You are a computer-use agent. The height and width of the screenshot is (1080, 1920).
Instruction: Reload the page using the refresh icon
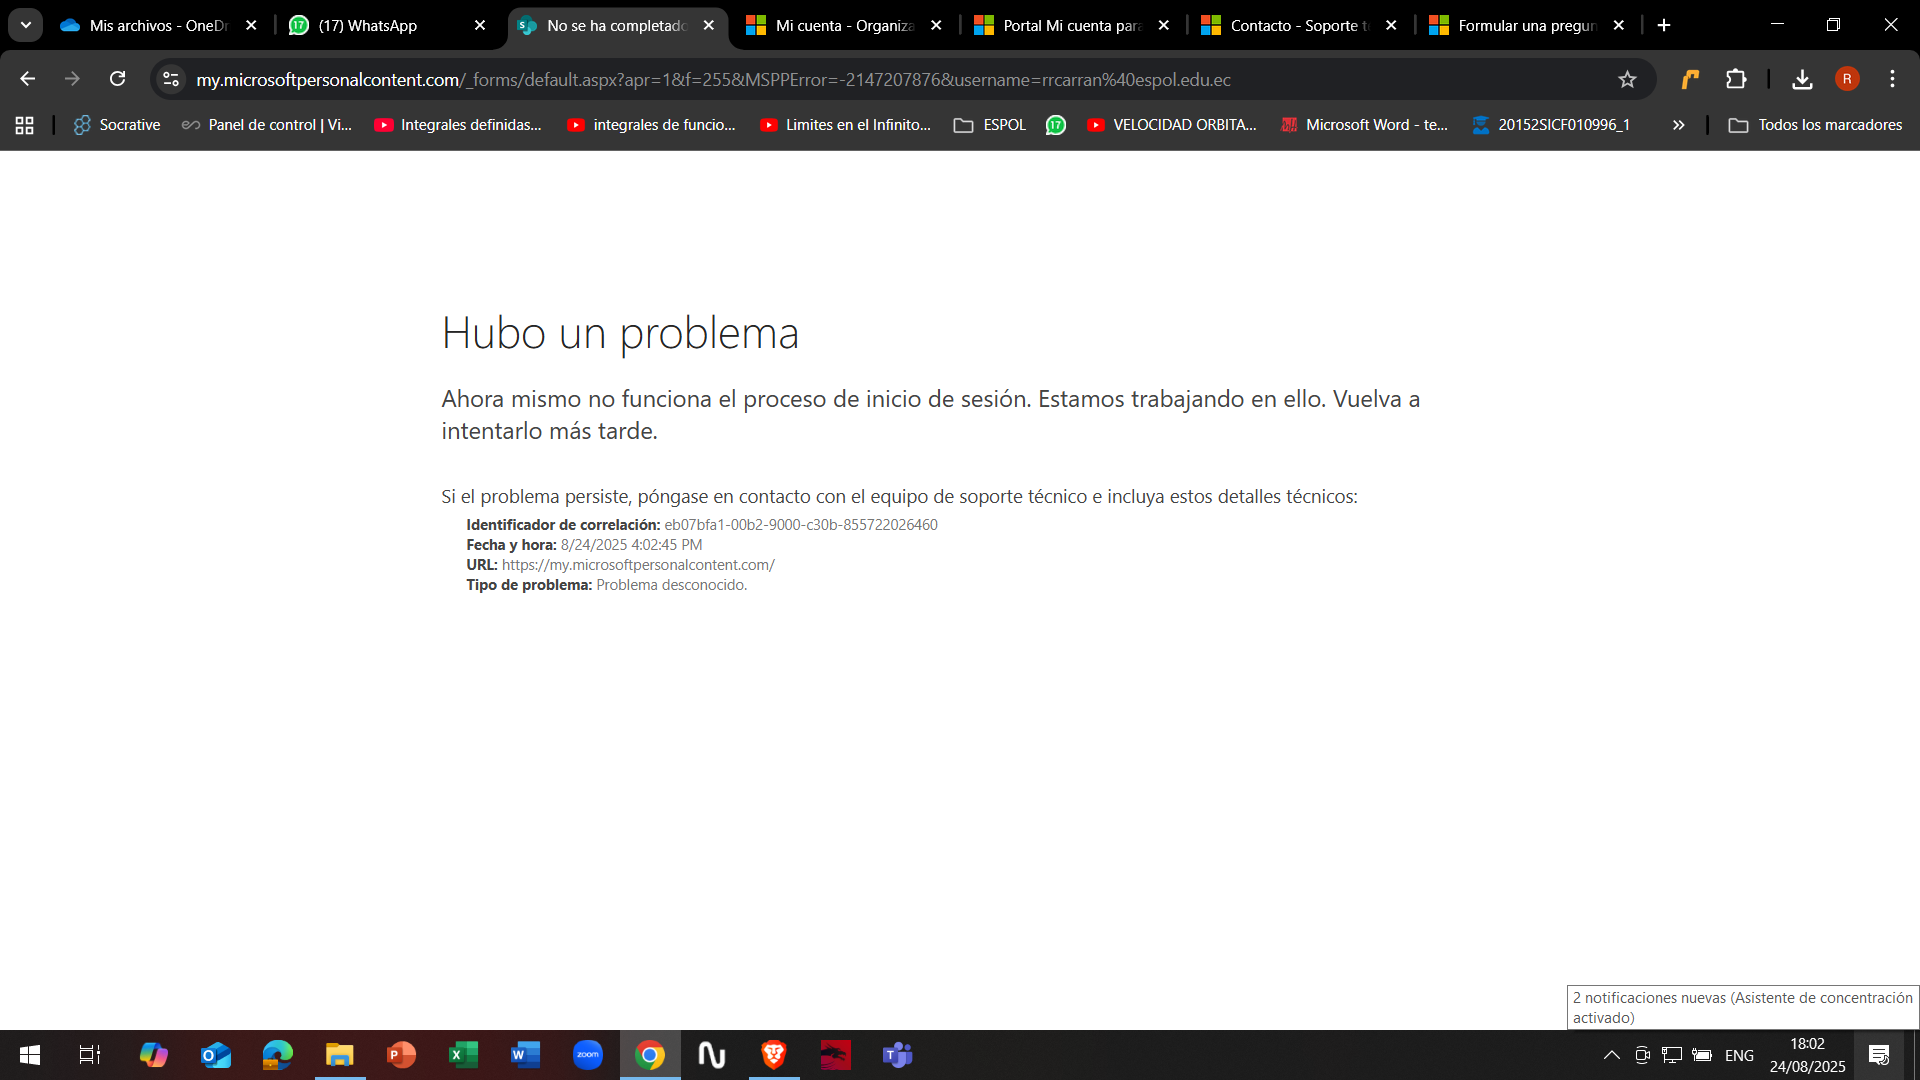118,79
